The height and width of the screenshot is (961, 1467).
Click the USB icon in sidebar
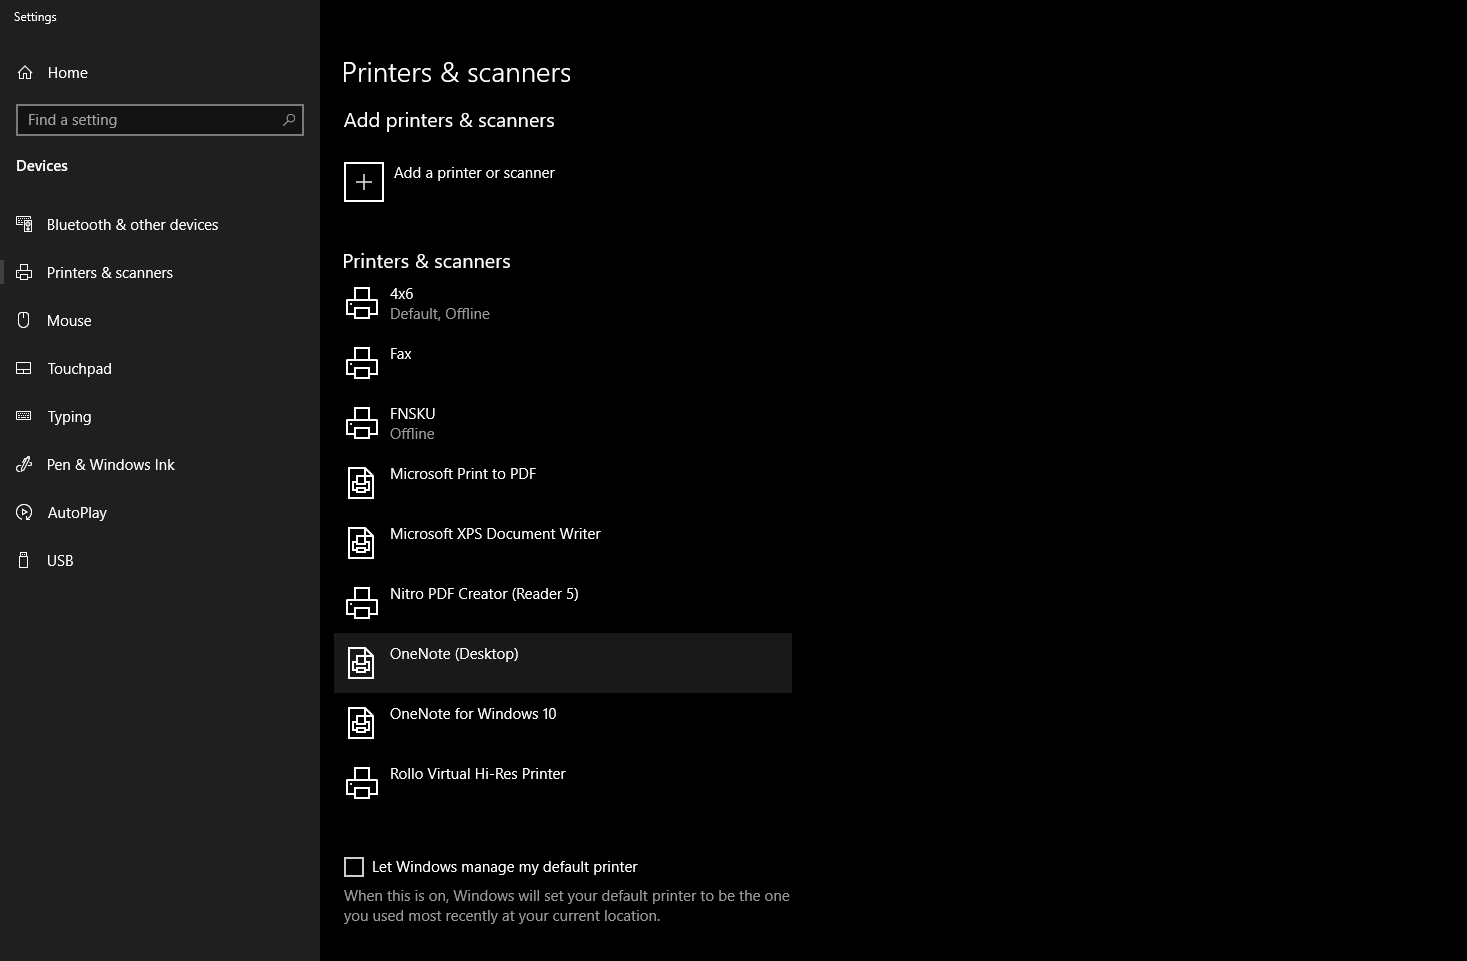(x=23, y=560)
